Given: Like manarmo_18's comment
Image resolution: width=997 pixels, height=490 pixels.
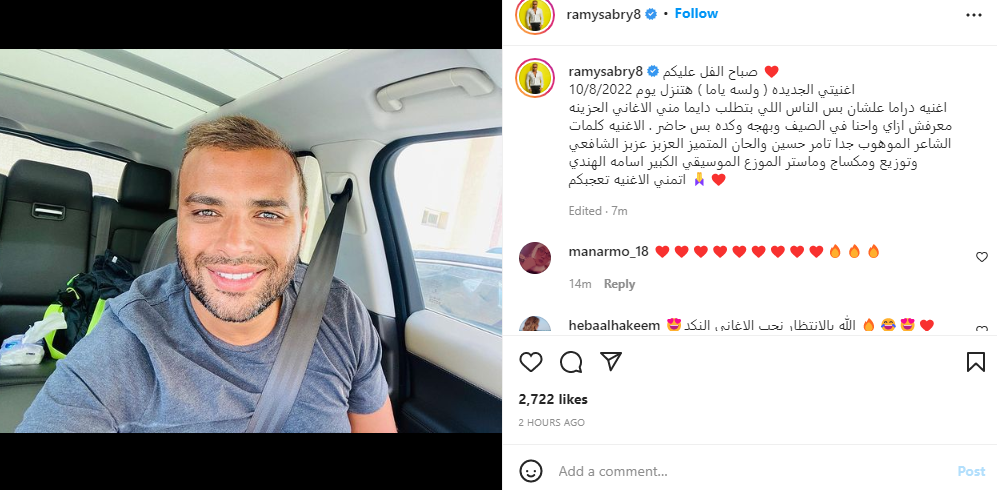Looking at the screenshot, I should pyautogui.click(x=982, y=257).
